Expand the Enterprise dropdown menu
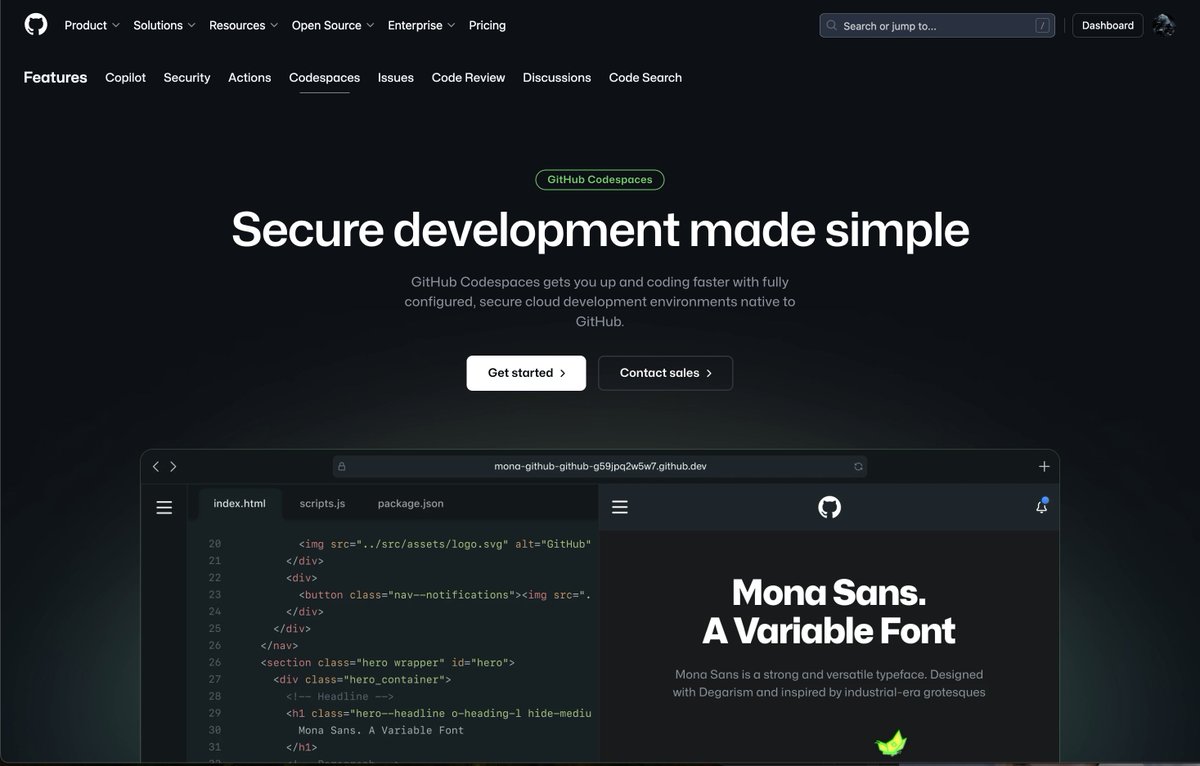Image resolution: width=1200 pixels, height=766 pixels. [x=422, y=25]
